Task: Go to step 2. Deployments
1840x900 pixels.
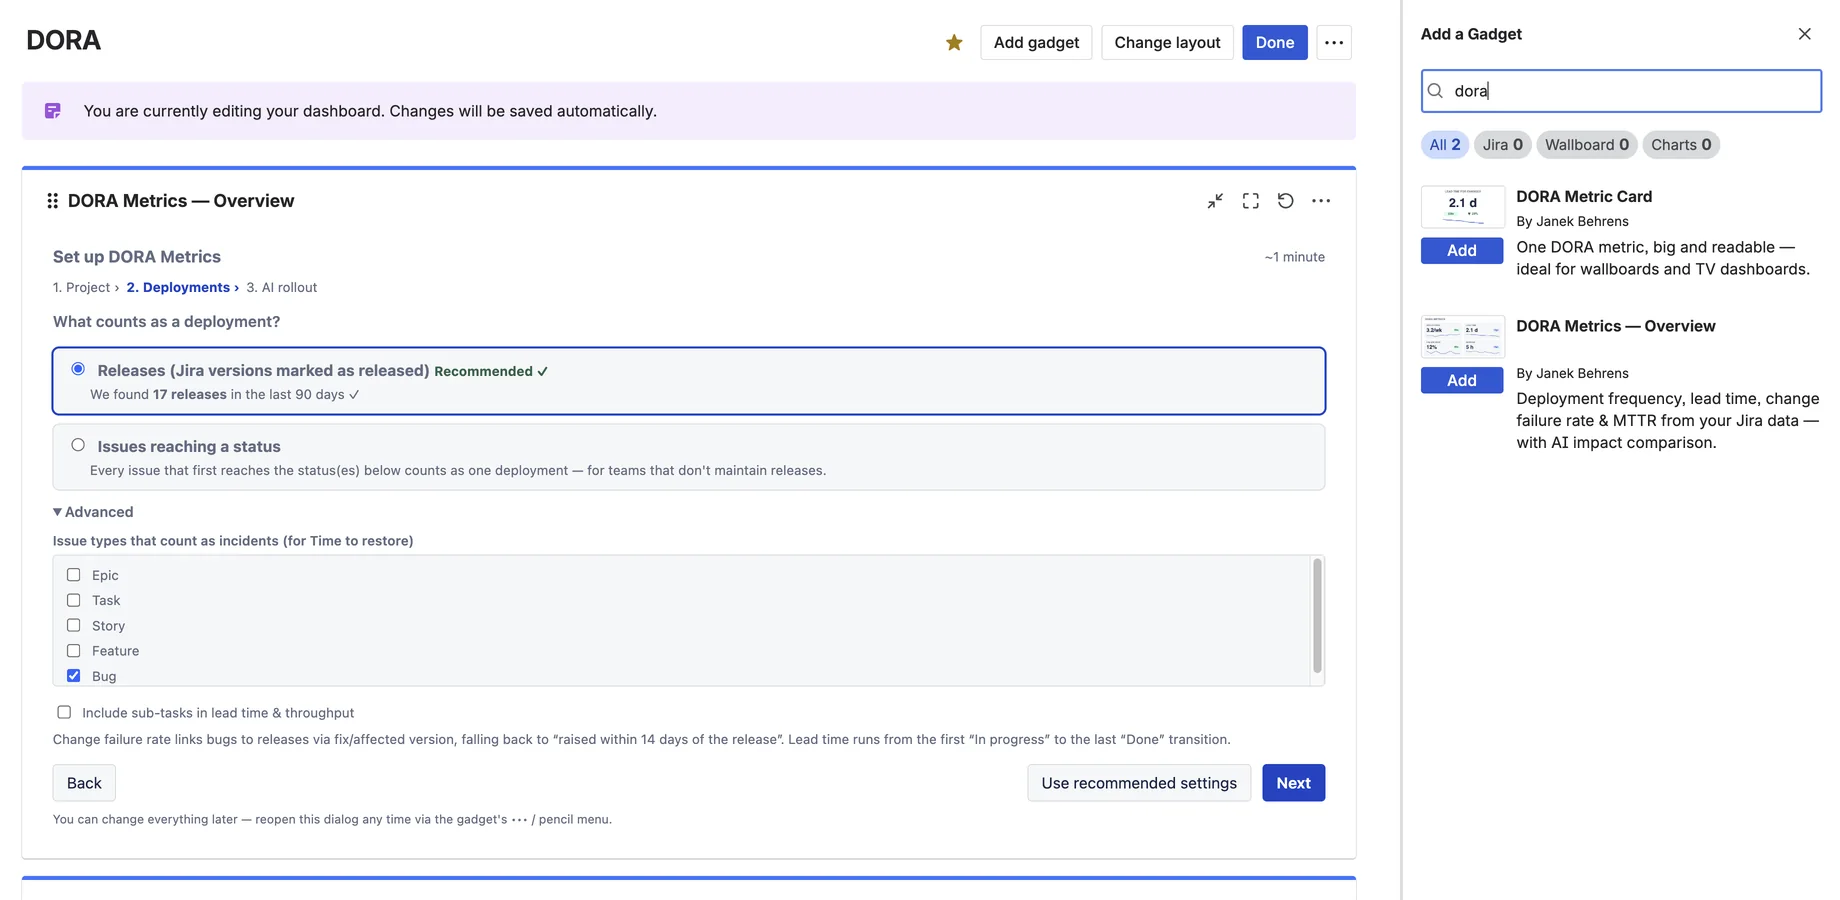Action: 178,287
